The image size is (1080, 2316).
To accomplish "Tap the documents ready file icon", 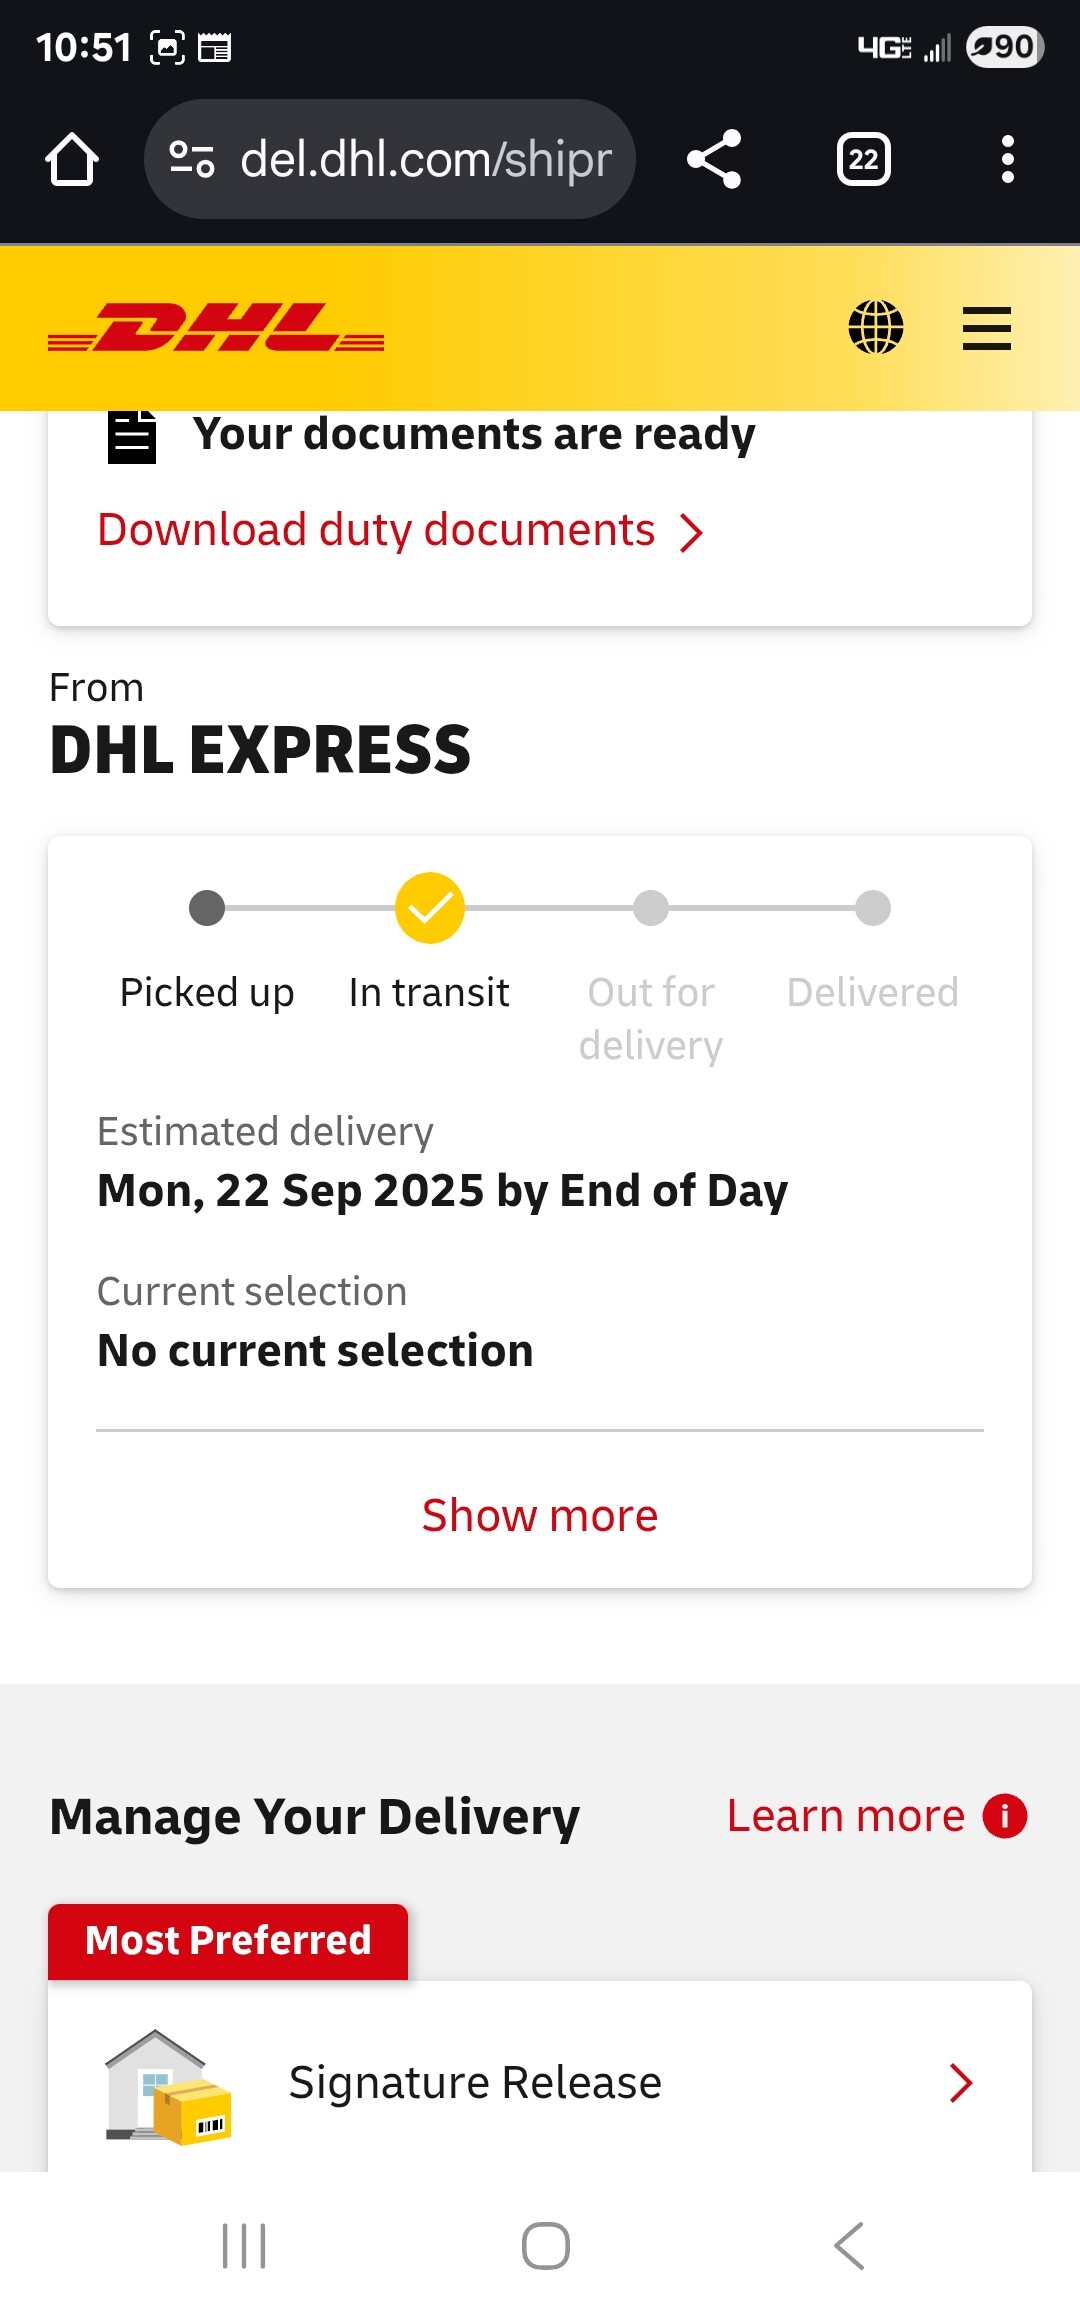I will pos(132,436).
